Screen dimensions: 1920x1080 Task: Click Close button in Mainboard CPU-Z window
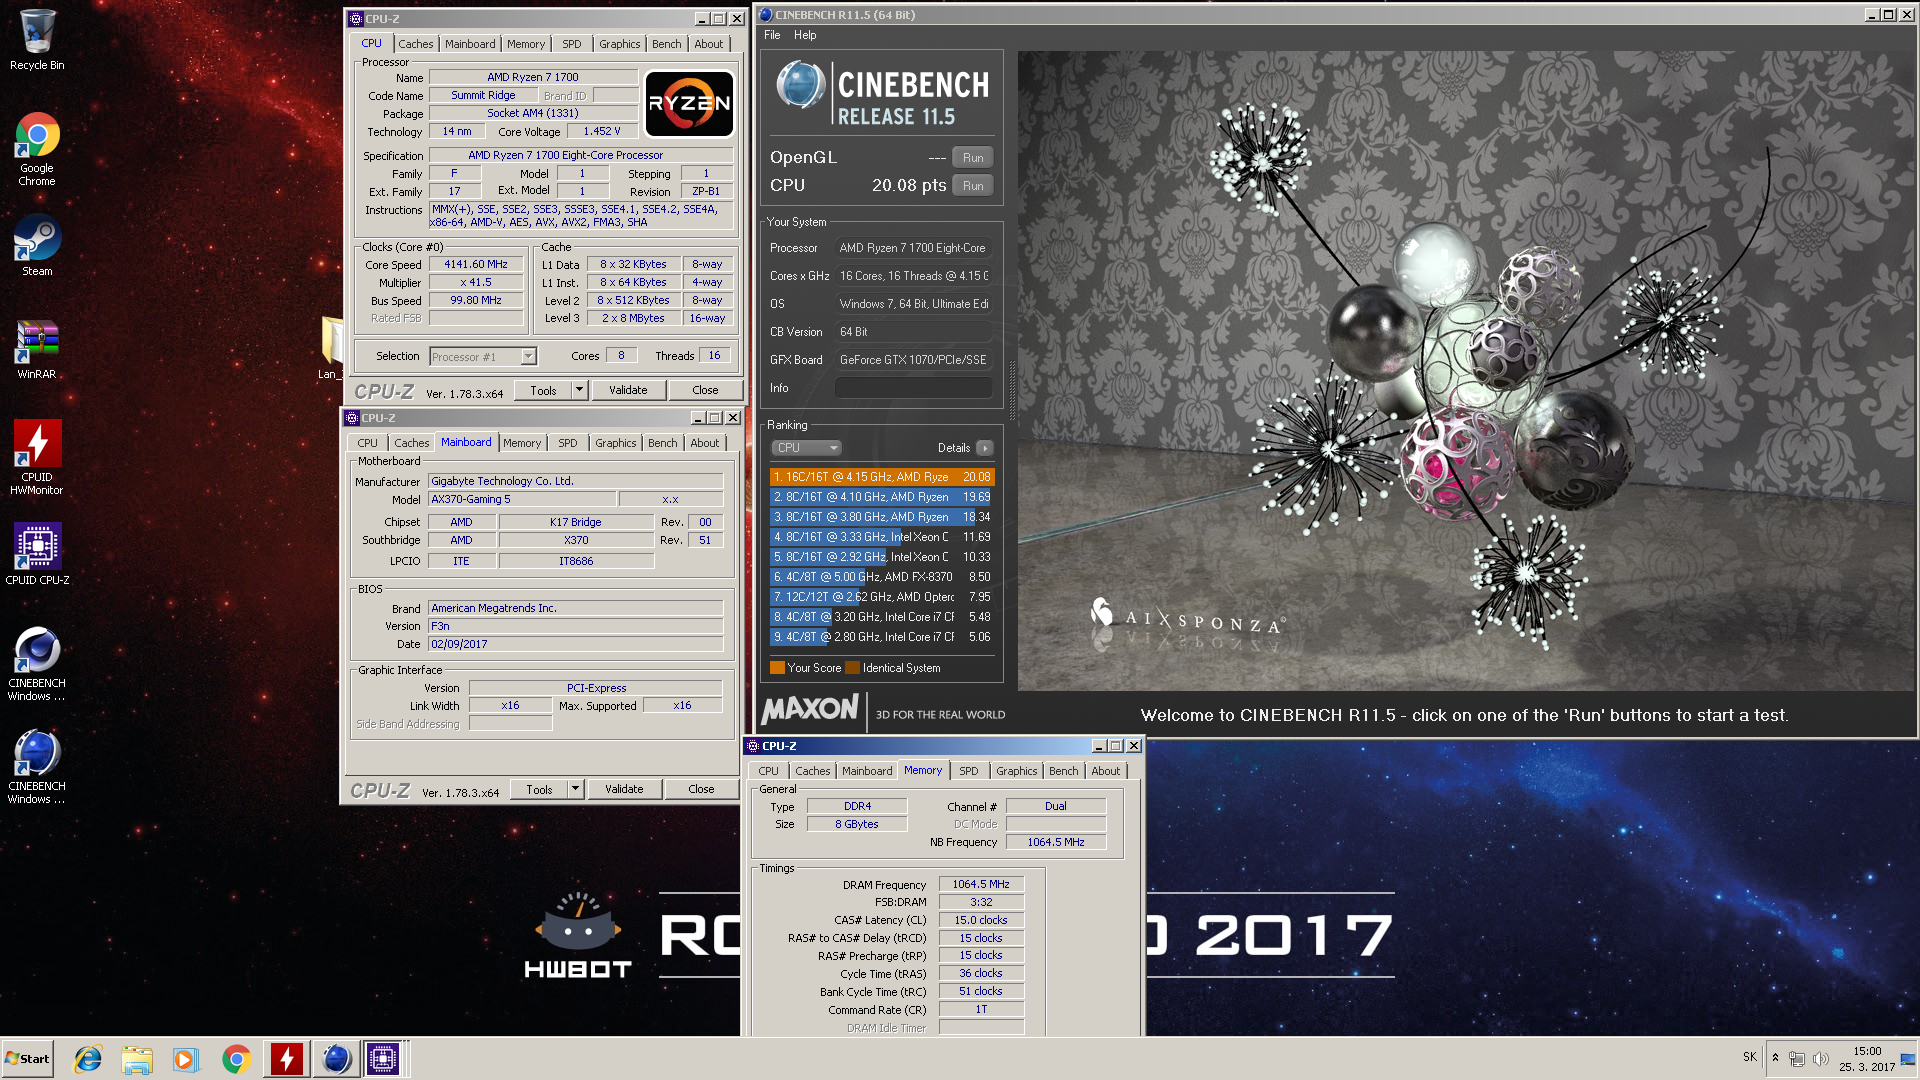pos(701,789)
